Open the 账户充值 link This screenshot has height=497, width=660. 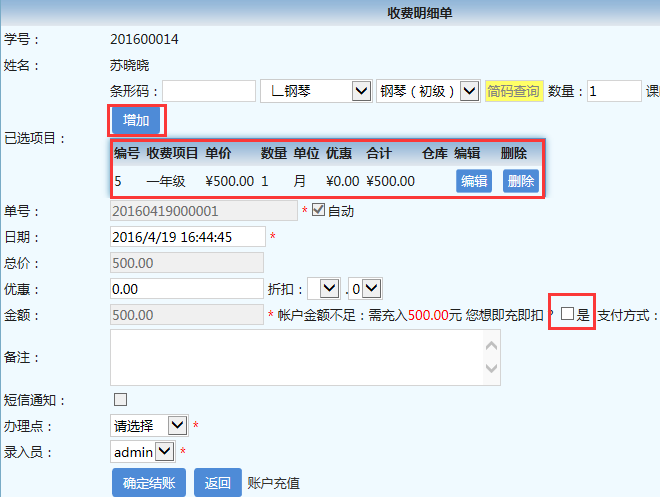pos(273,483)
